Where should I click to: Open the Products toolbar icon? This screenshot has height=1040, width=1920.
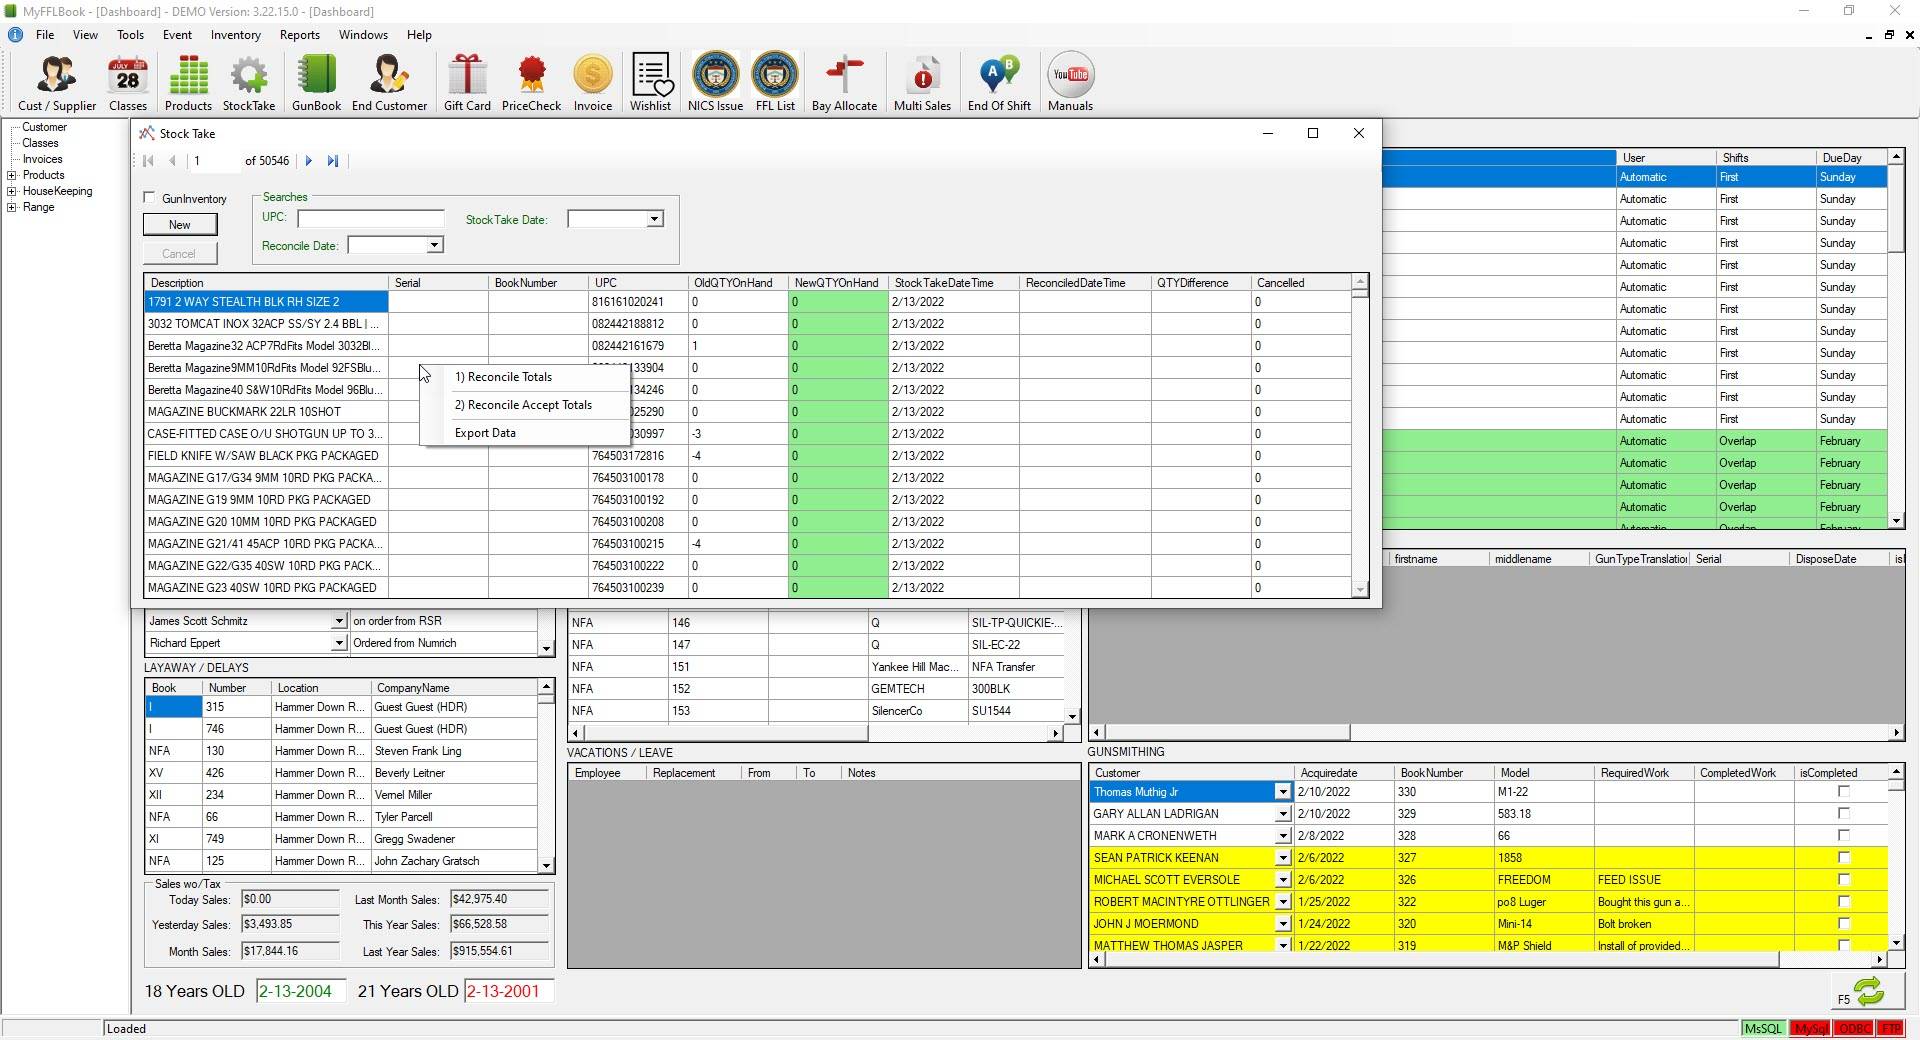click(x=188, y=82)
